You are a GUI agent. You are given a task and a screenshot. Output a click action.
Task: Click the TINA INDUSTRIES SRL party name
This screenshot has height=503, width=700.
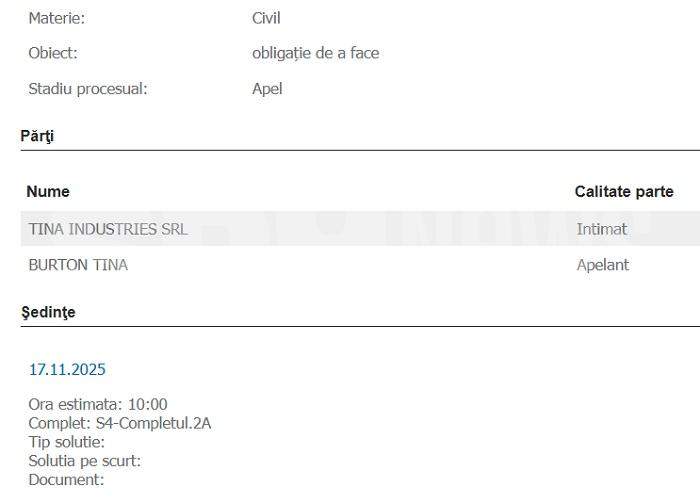(108, 229)
